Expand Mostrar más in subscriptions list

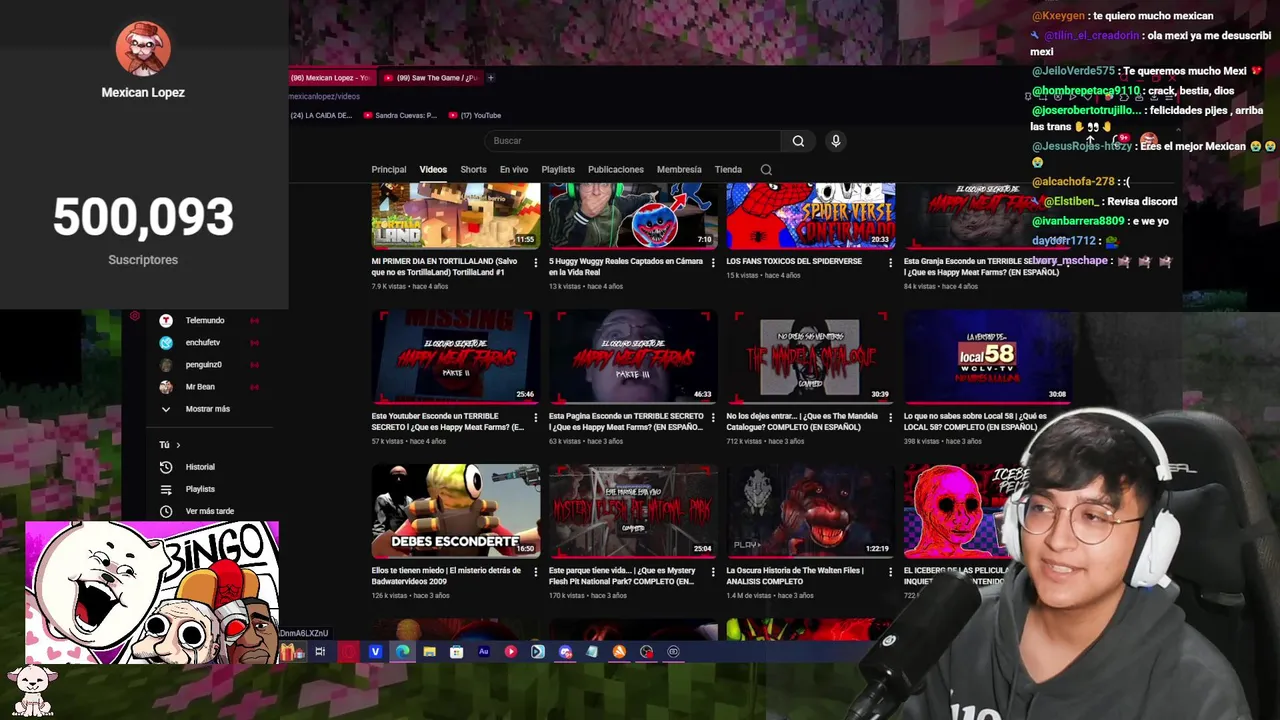(x=207, y=409)
